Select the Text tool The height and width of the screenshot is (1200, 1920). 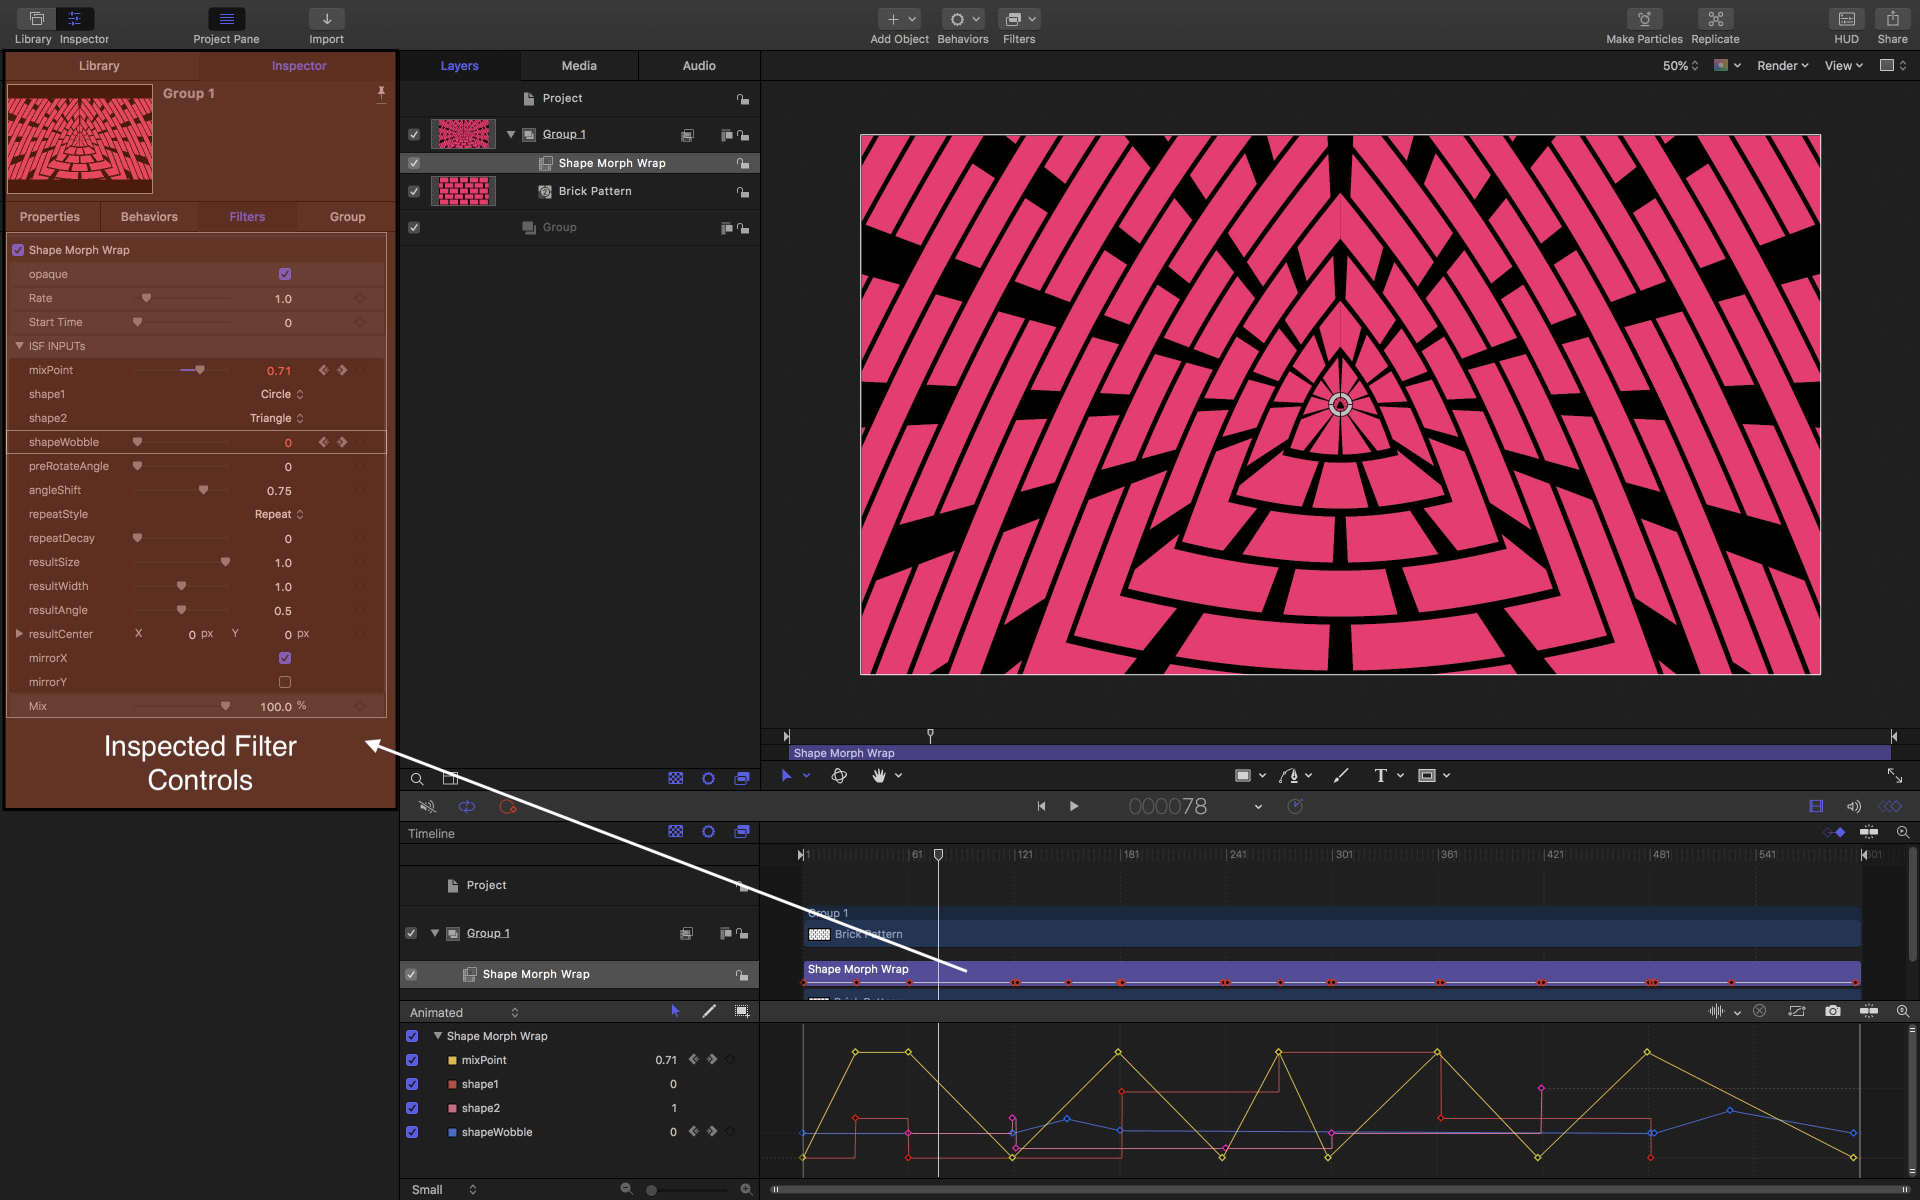point(1381,775)
